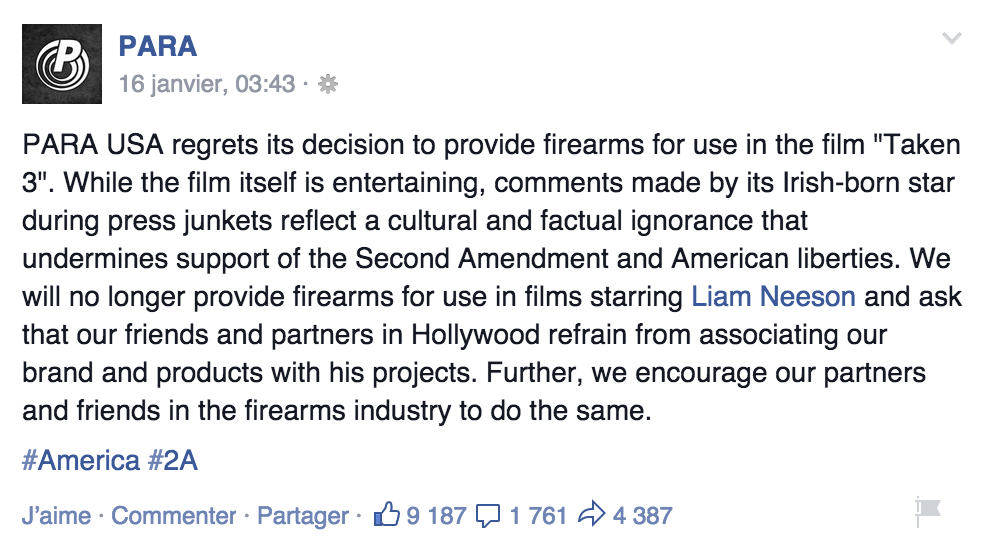This screenshot has height=546, width=984.
Task: Click J'aime to like the post
Action: (57, 516)
